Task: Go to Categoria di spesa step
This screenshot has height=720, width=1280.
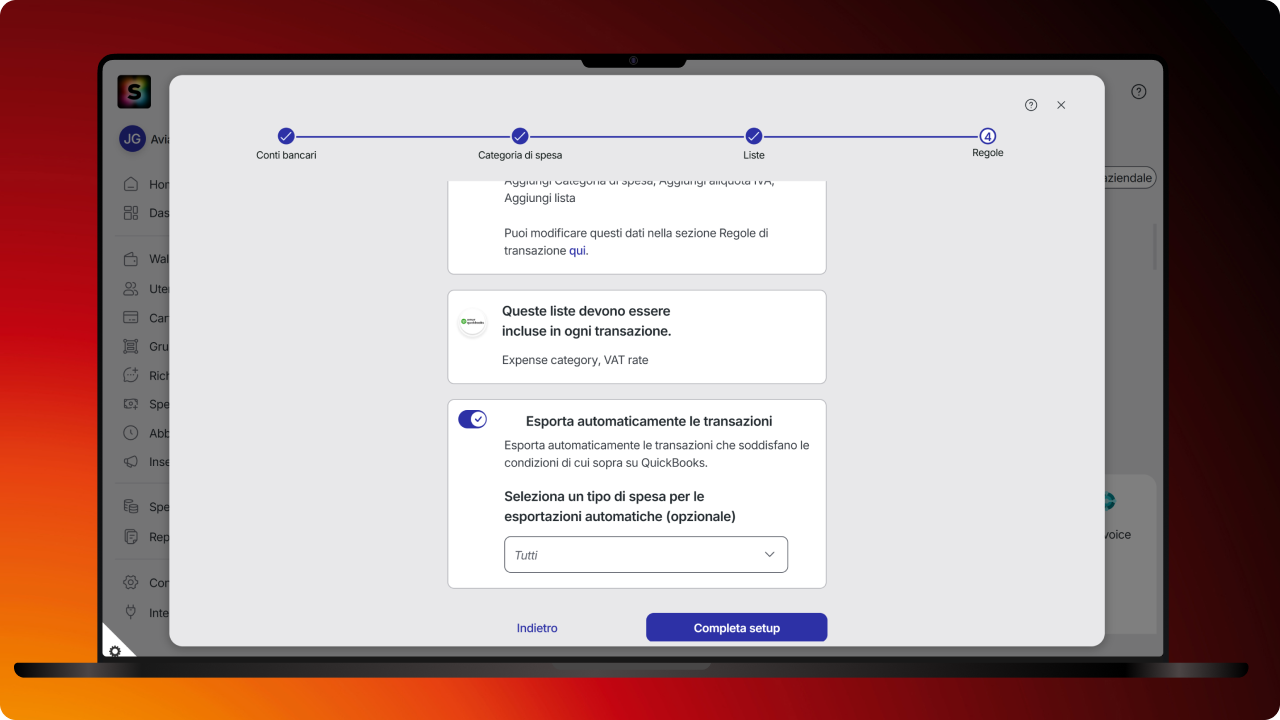Action: (520, 144)
